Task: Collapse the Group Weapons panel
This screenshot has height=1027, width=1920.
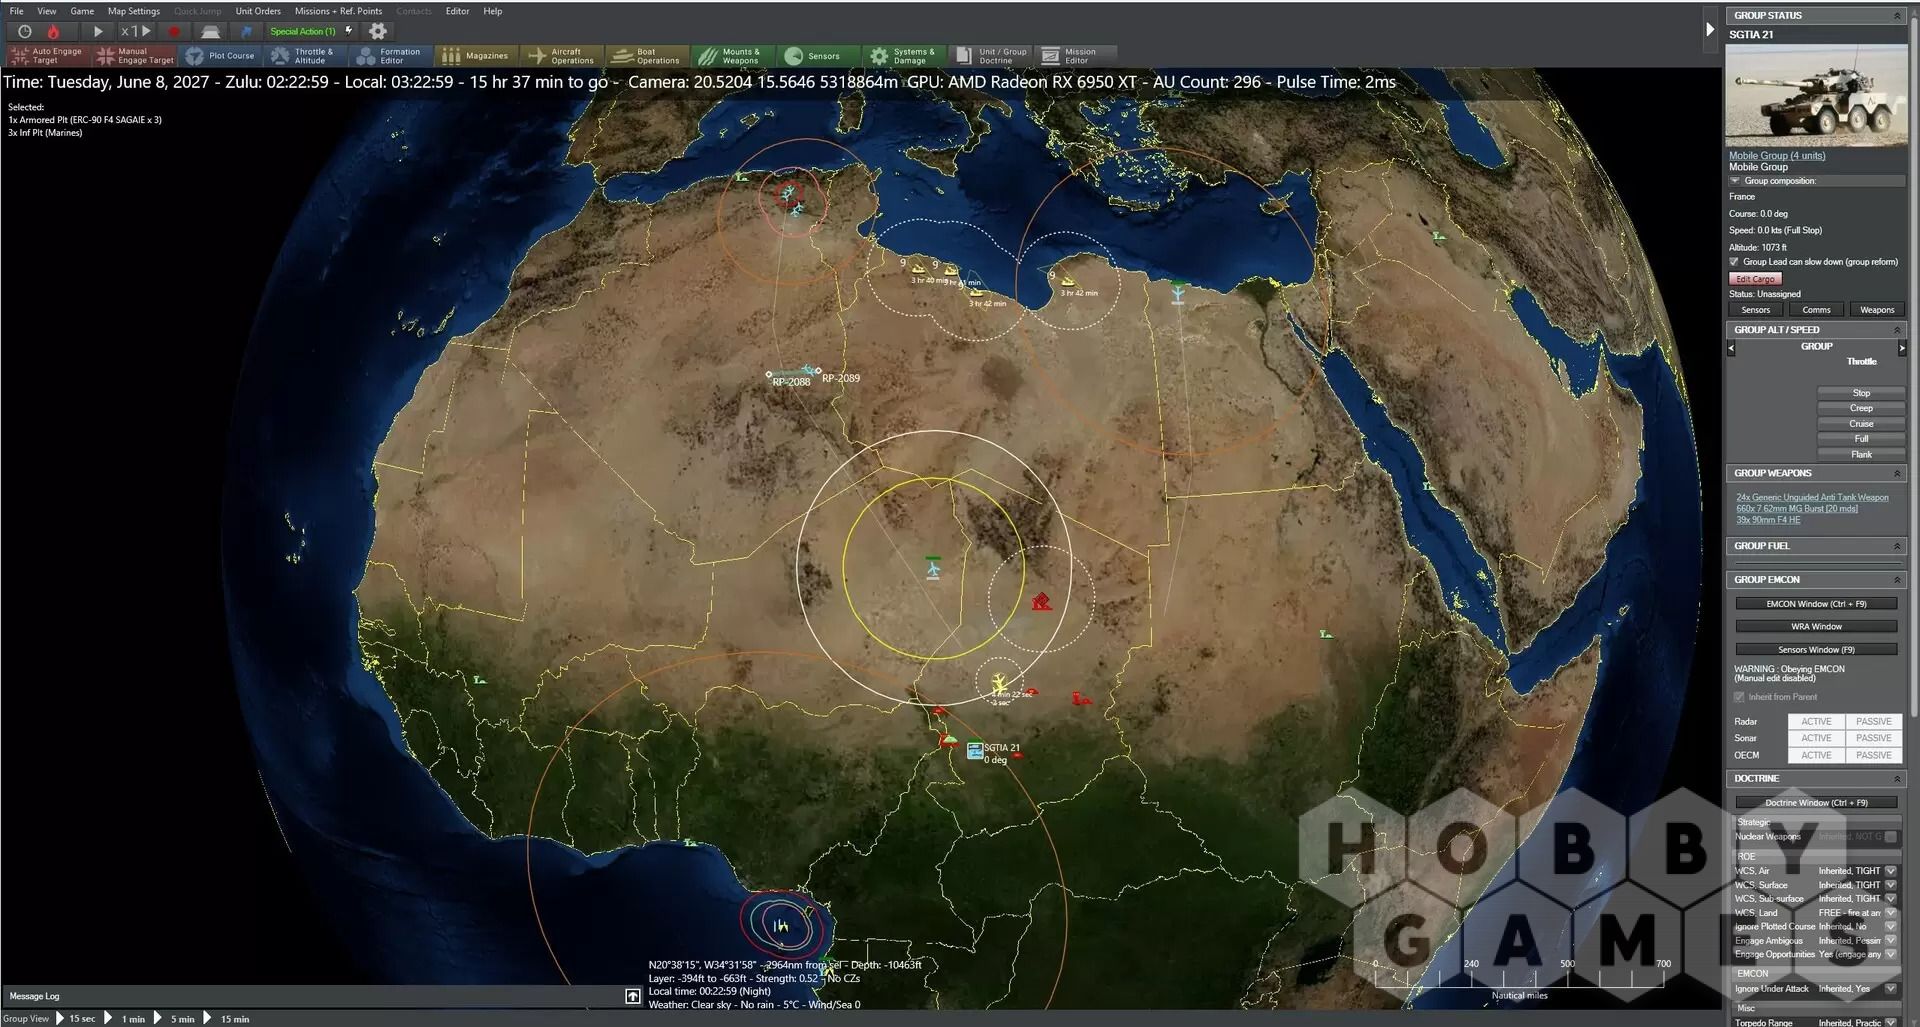Action: [x=1897, y=473]
